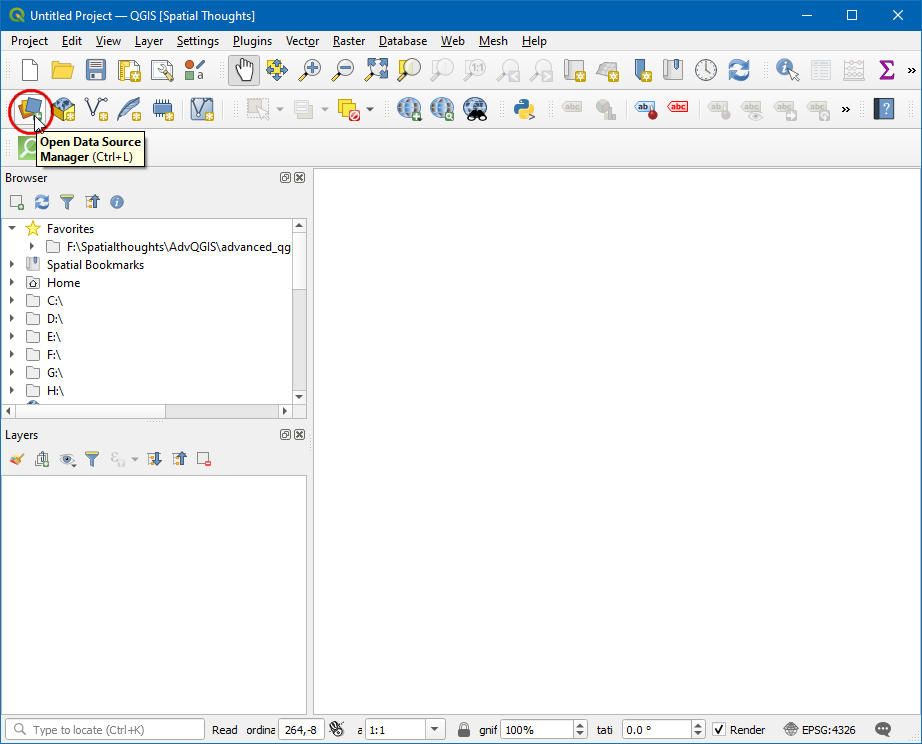Collapse the Favorites tree node
This screenshot has height=744, width=922.
pyautogui.click(x=12, y=229)
